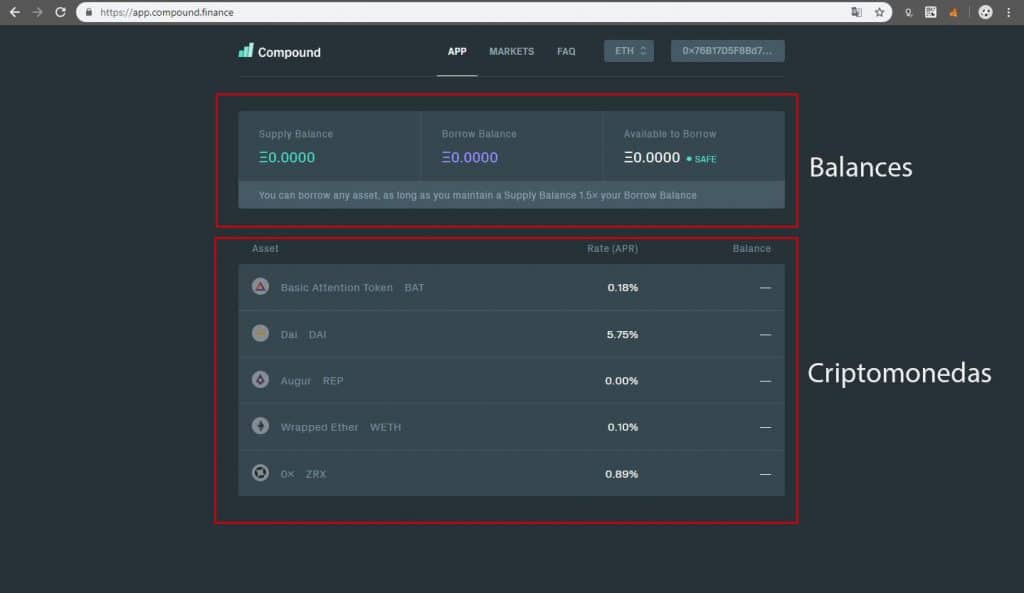The height and width of the screenshot is (593, 1024).
Task: Open the browser three-dot menu
Action: (1008, 12)
